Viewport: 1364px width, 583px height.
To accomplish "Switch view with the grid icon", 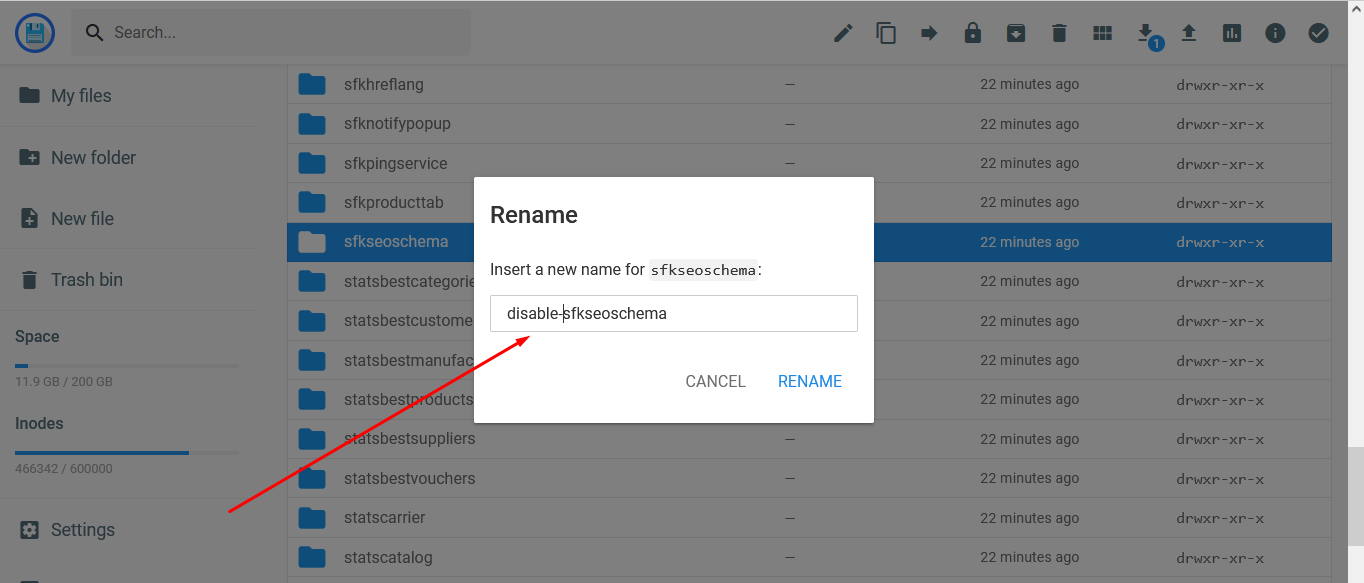I will [x=1102, y=33].
